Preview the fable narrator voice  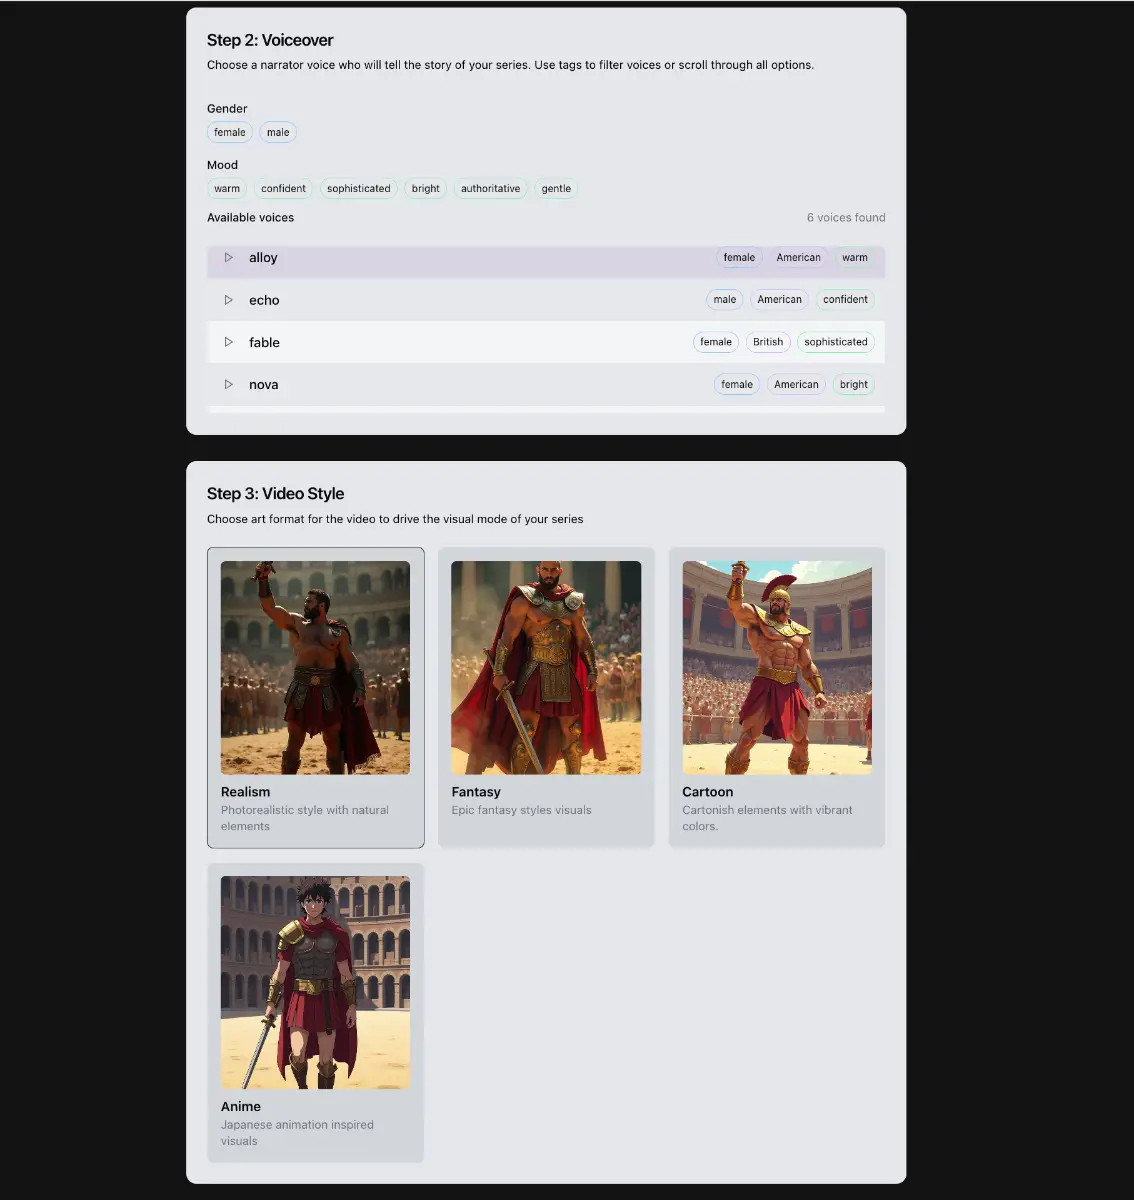point(228,342)
